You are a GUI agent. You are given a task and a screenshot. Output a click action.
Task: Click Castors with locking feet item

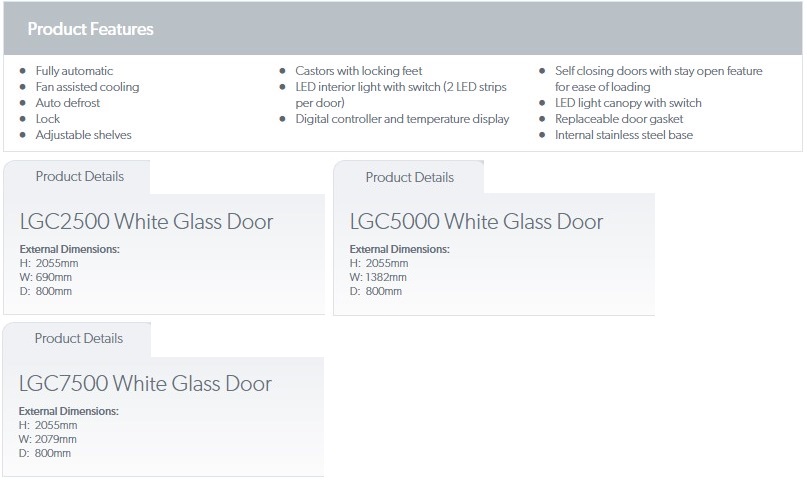(x=359, y=71)
